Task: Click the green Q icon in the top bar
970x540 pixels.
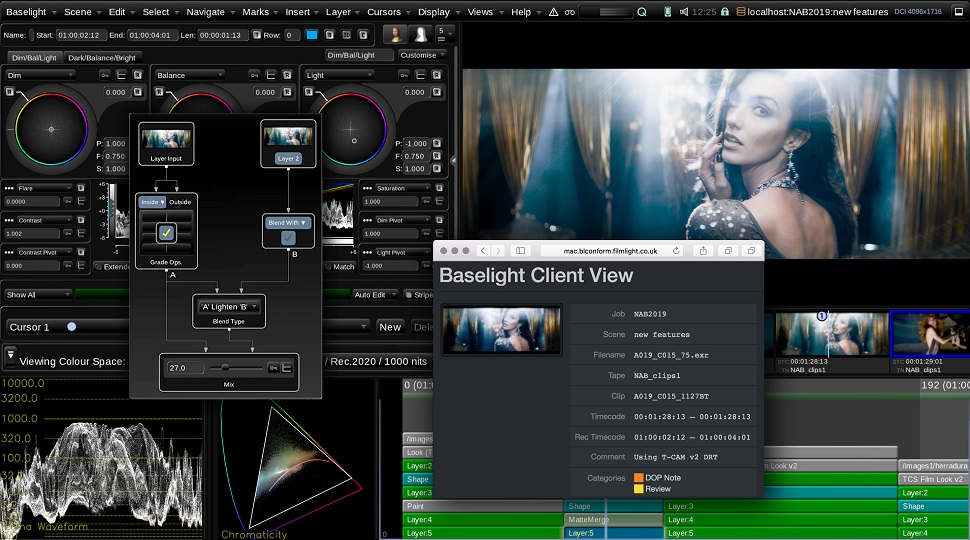Action: pyautogui.click(x=642, y=12)
